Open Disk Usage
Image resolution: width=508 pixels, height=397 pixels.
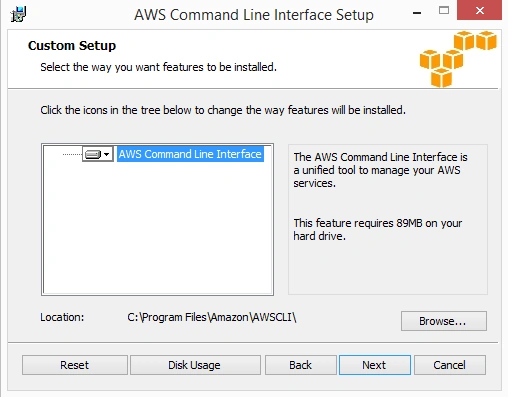[x=195, y=365]
